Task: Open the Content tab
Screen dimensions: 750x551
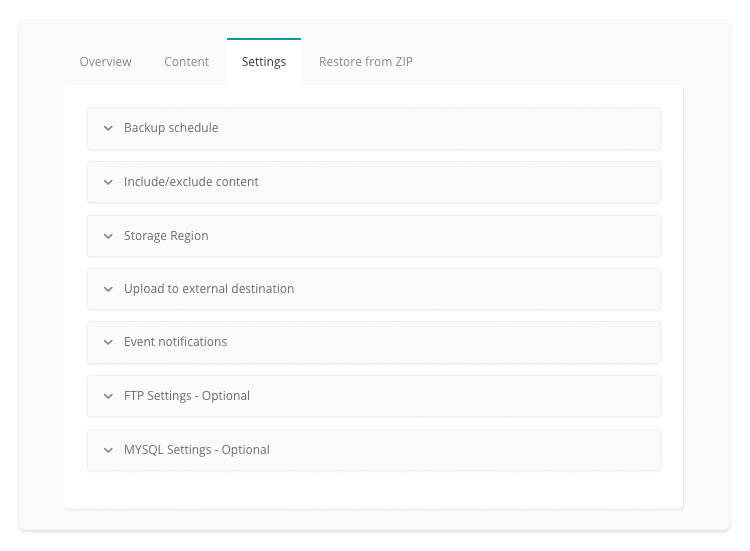Action: tap(187, 62)
